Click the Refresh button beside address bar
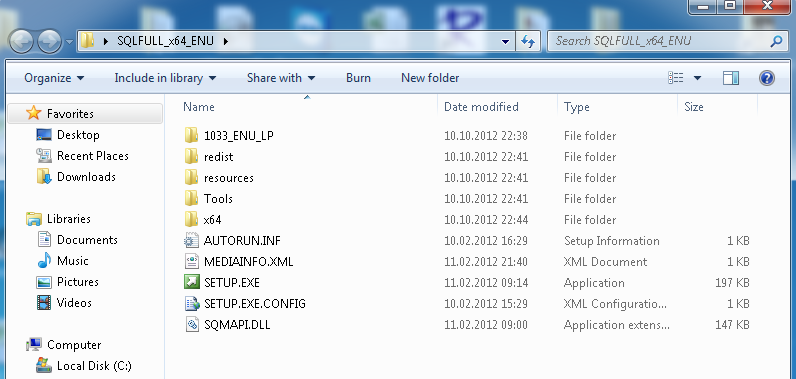796x379 pixels. click(x=528, y=42)
